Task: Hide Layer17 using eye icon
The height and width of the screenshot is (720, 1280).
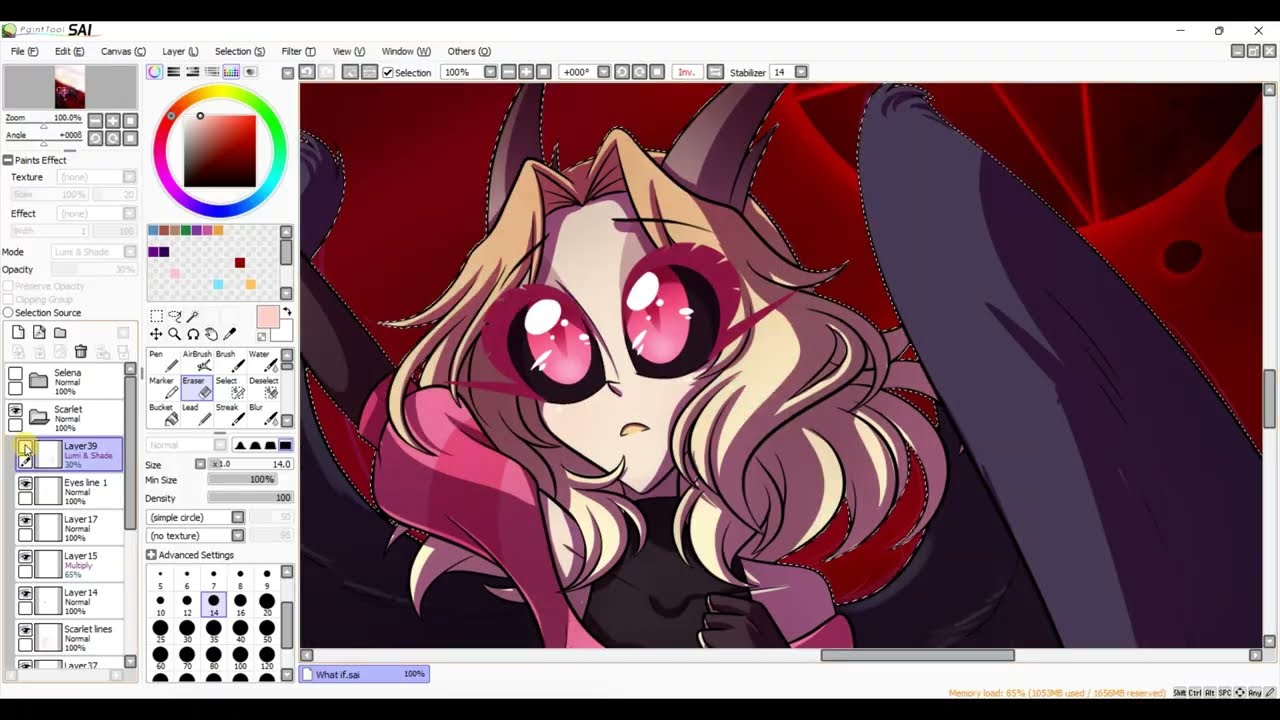Action: tap(25, 521)
